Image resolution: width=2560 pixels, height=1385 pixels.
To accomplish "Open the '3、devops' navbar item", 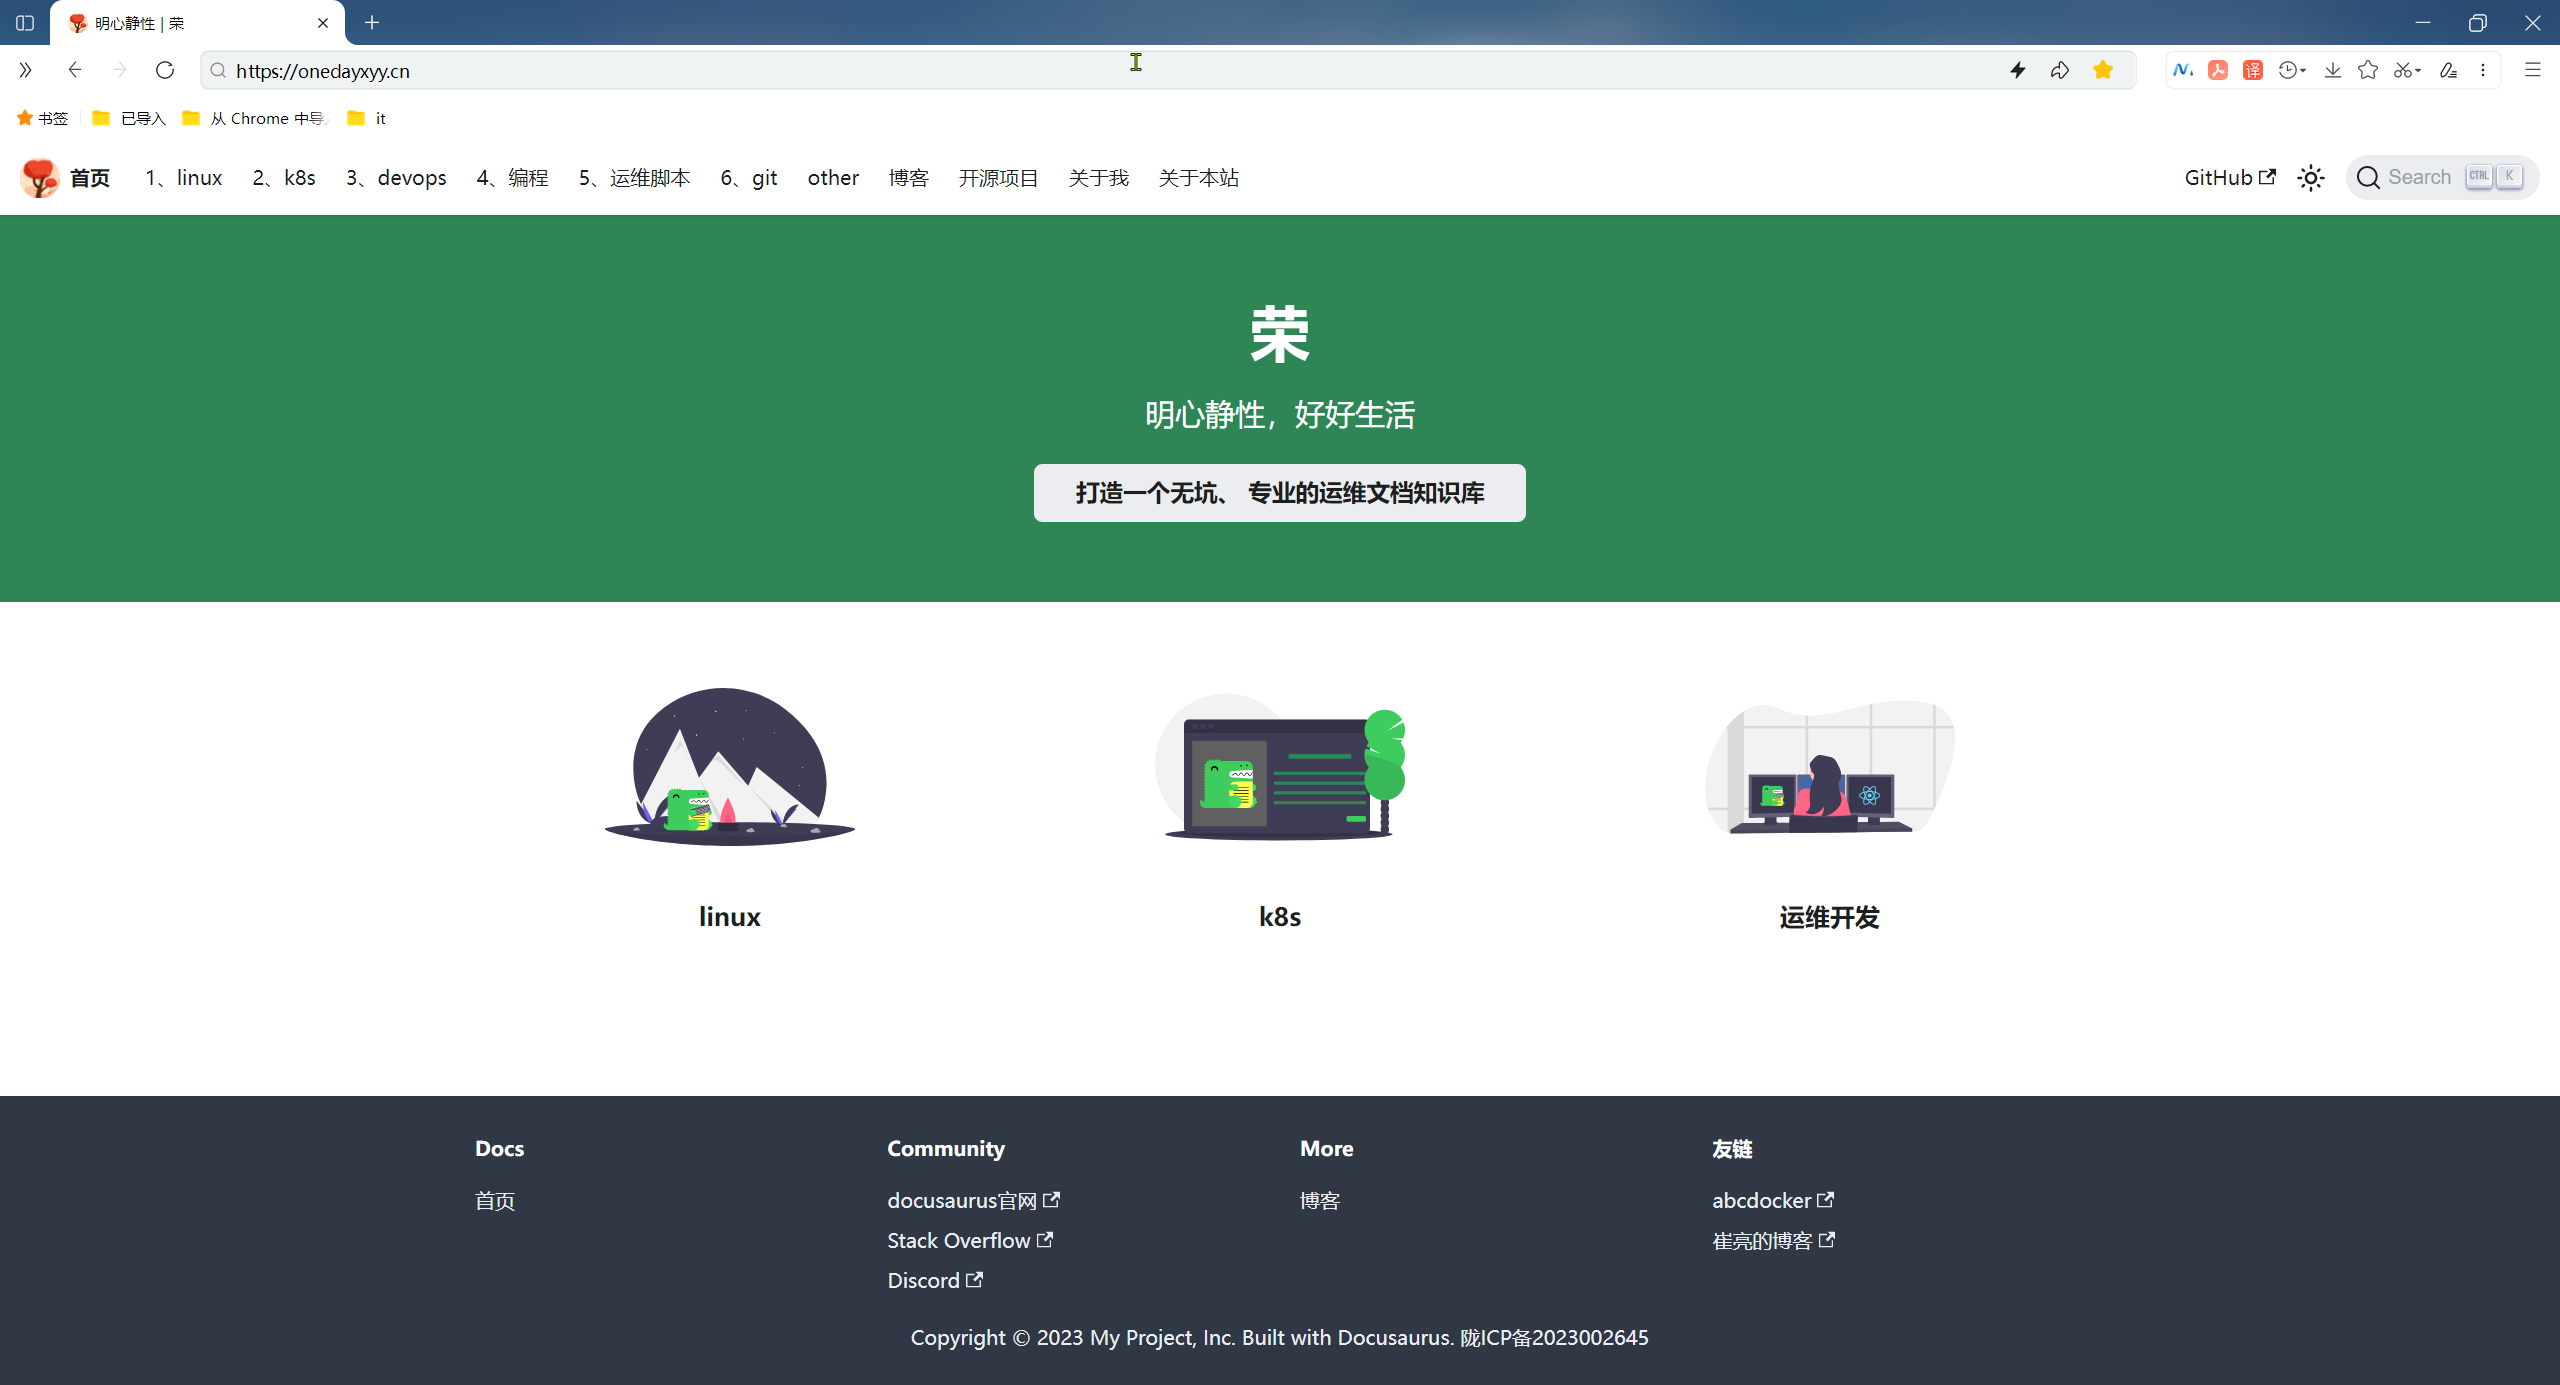I will pyautogui.click(x=396, y=178).
